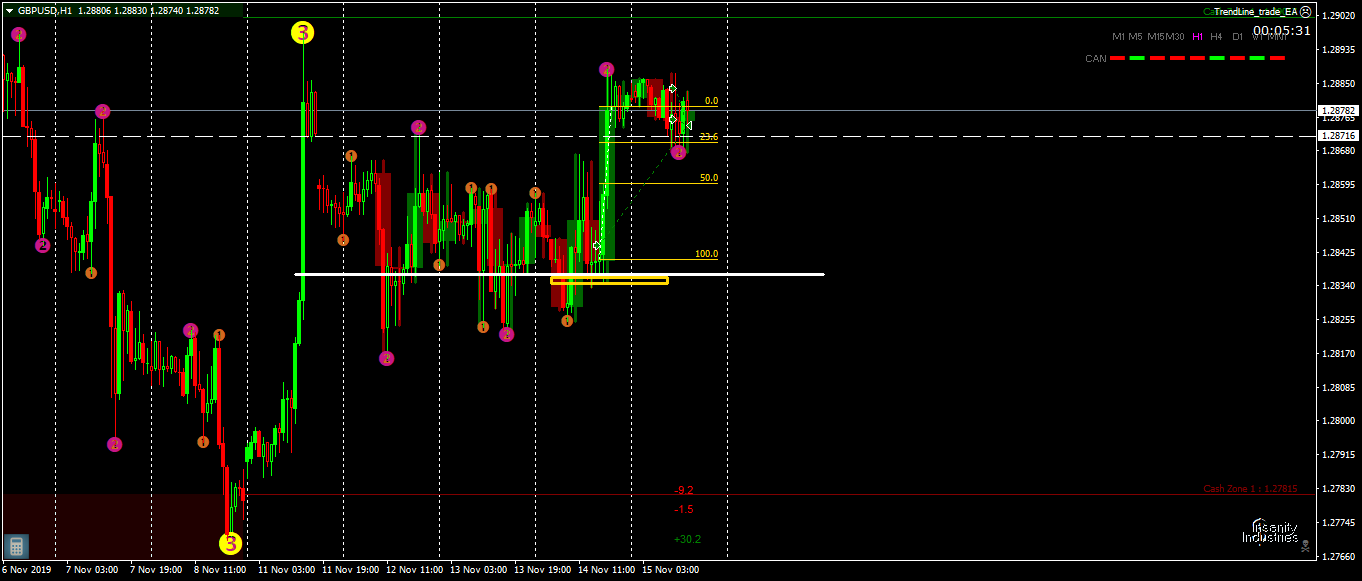Screen dimensions: 1362x581
Task: Click the TrendLine_trade_EA expert label
Action: point(1255,12)
